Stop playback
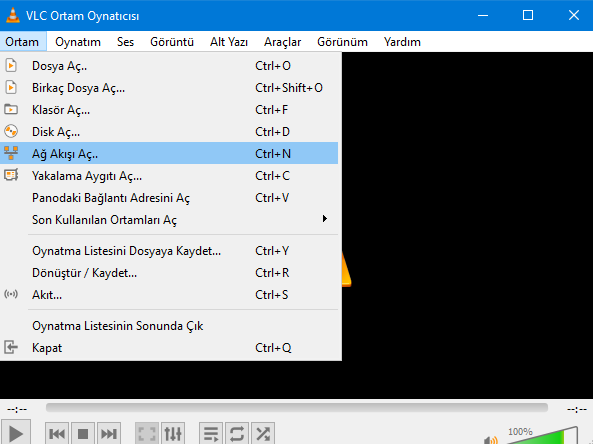Screen dimensions: 593x444 [83, 433]
